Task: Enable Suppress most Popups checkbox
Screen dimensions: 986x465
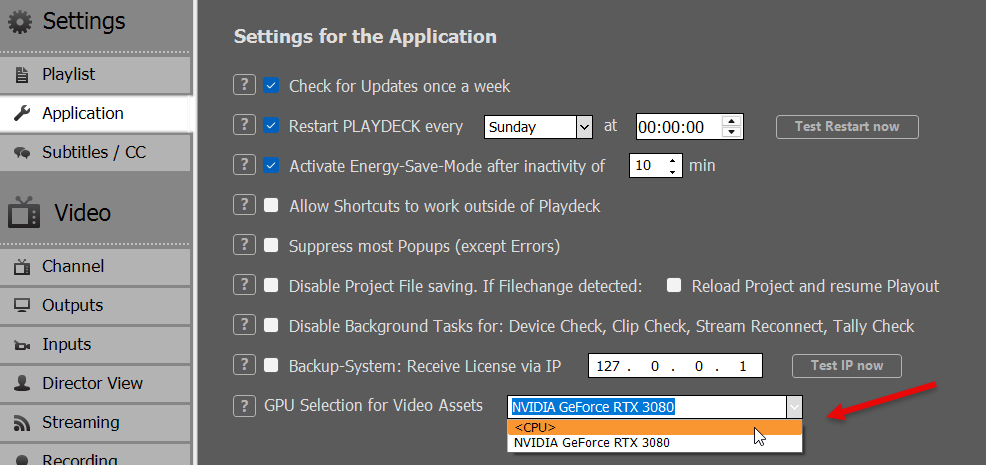Action: 271,245
